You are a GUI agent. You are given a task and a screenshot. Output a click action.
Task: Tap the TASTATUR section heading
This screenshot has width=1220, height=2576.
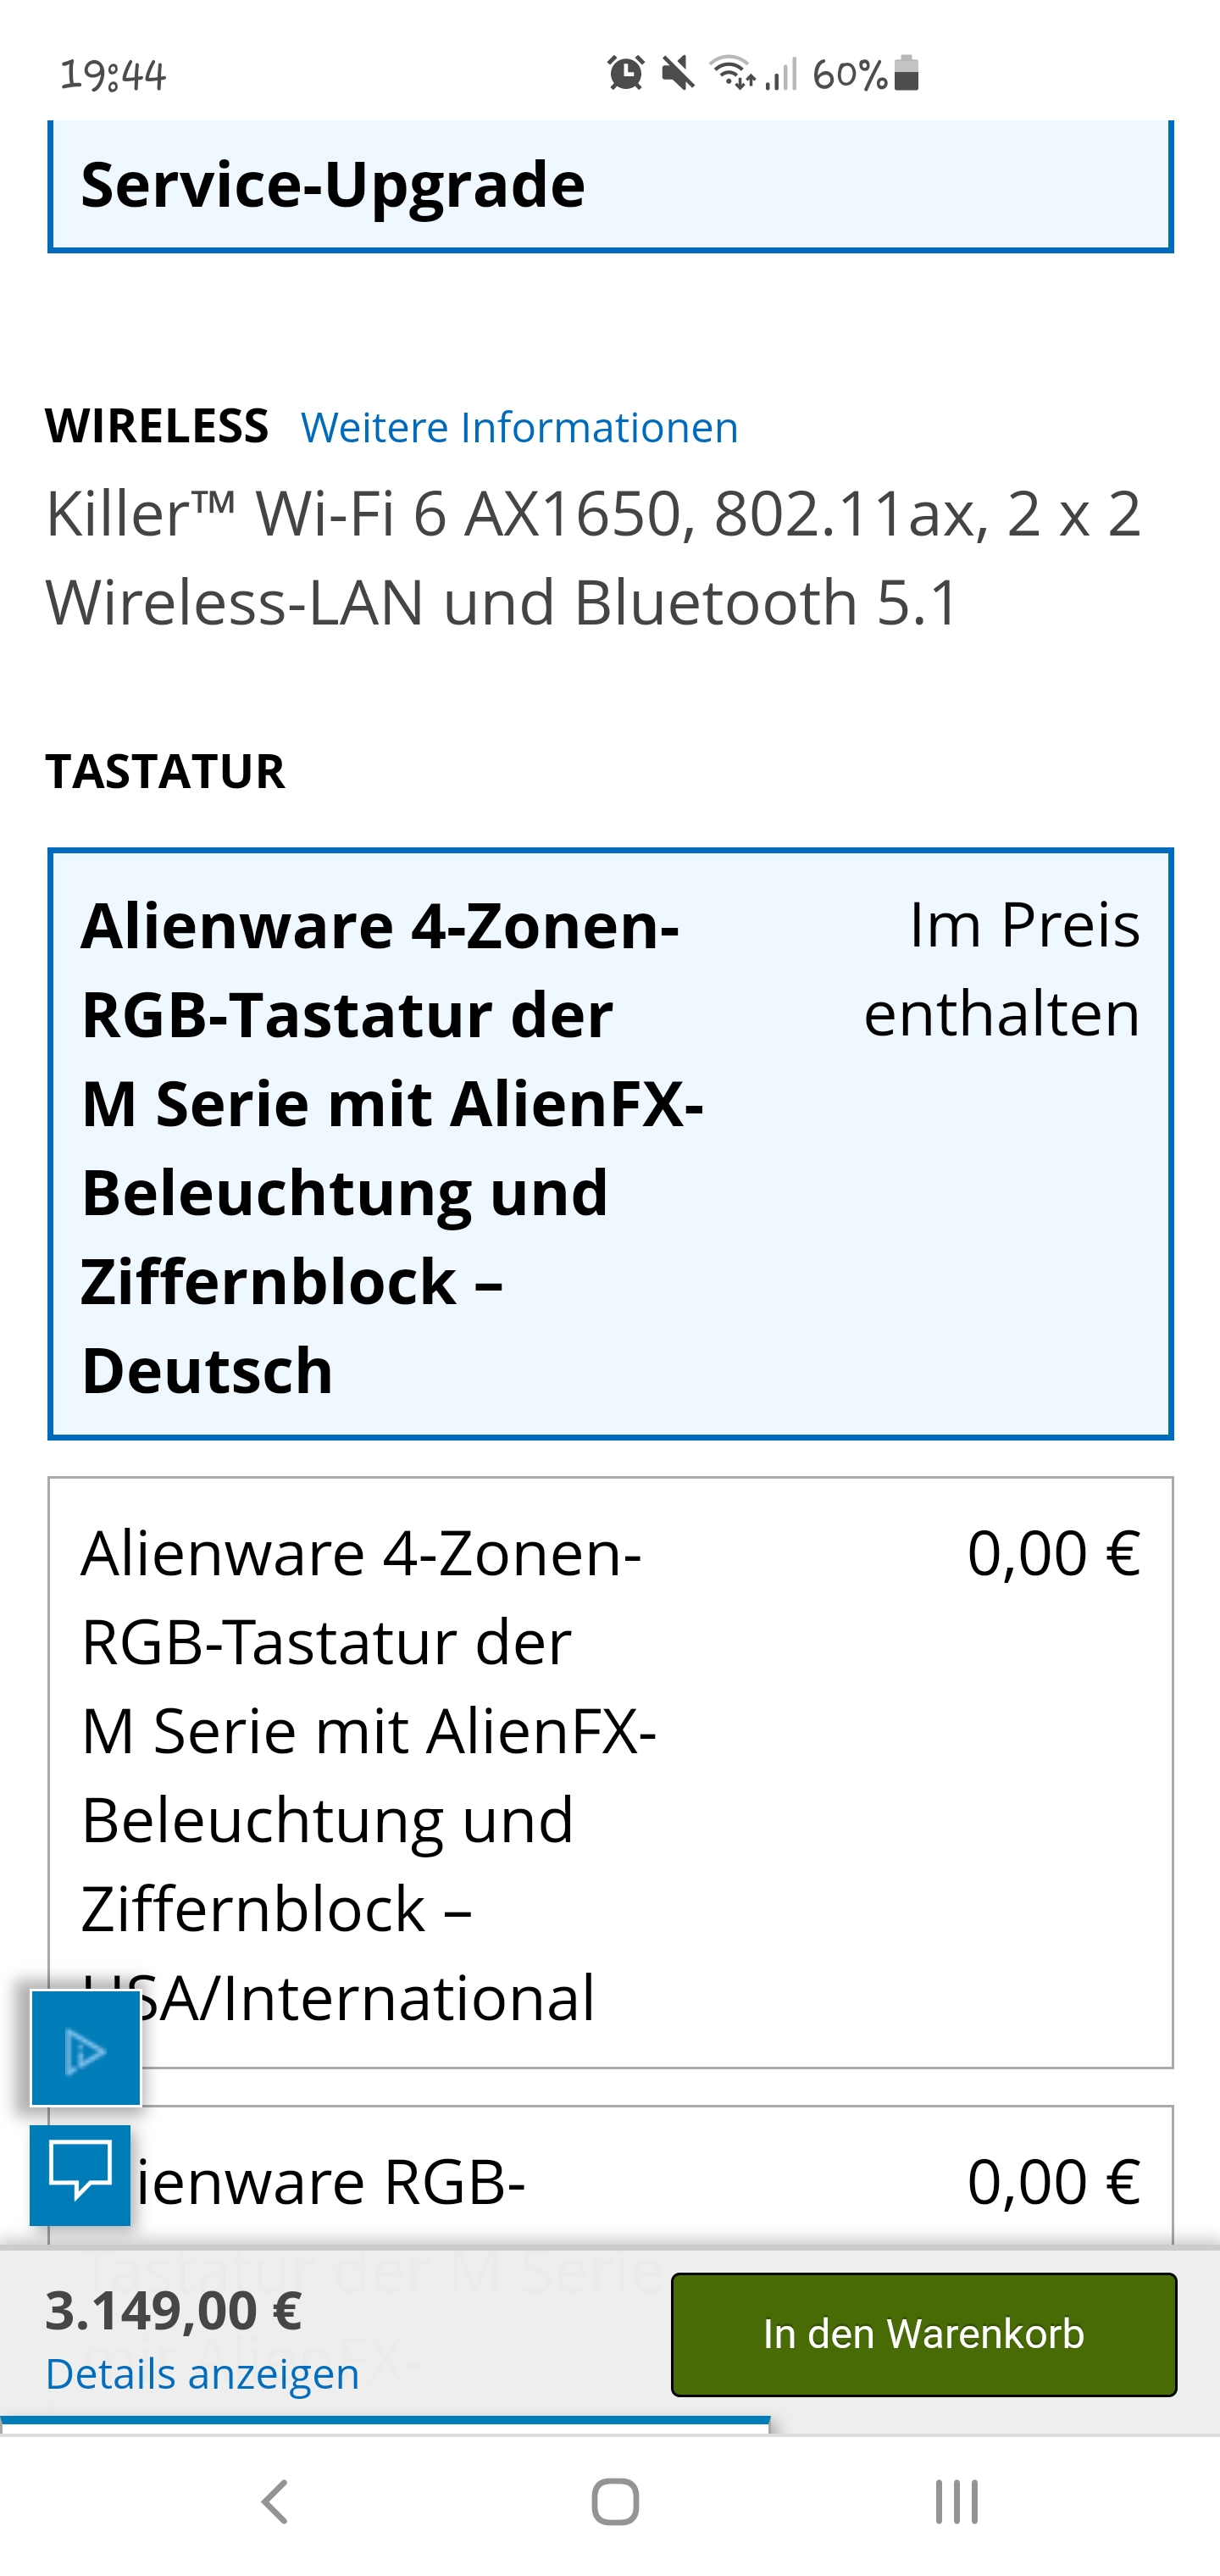pos(165,771)
